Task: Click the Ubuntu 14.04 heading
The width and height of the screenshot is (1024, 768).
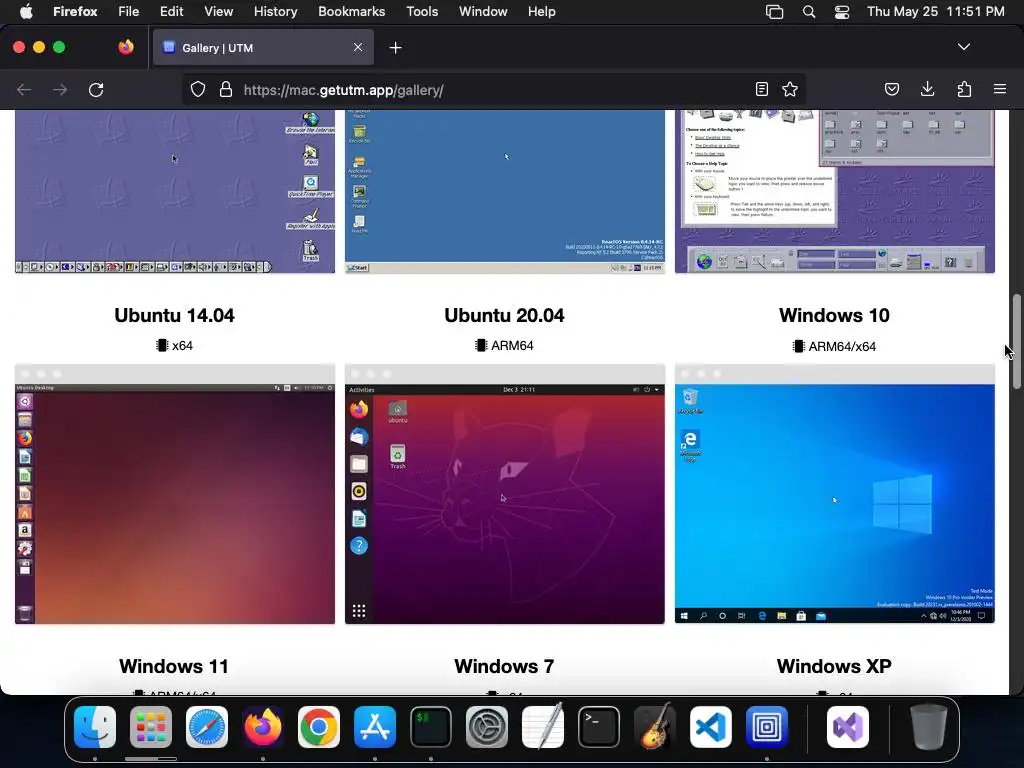Action: [174, 315]
